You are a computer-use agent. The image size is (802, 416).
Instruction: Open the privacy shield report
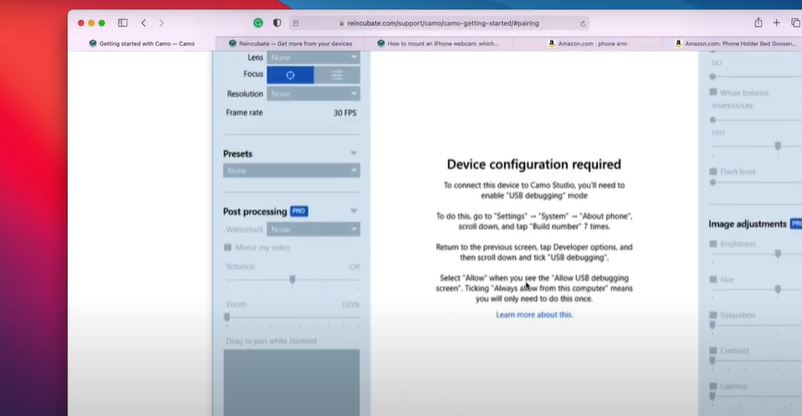click(277, 22)
